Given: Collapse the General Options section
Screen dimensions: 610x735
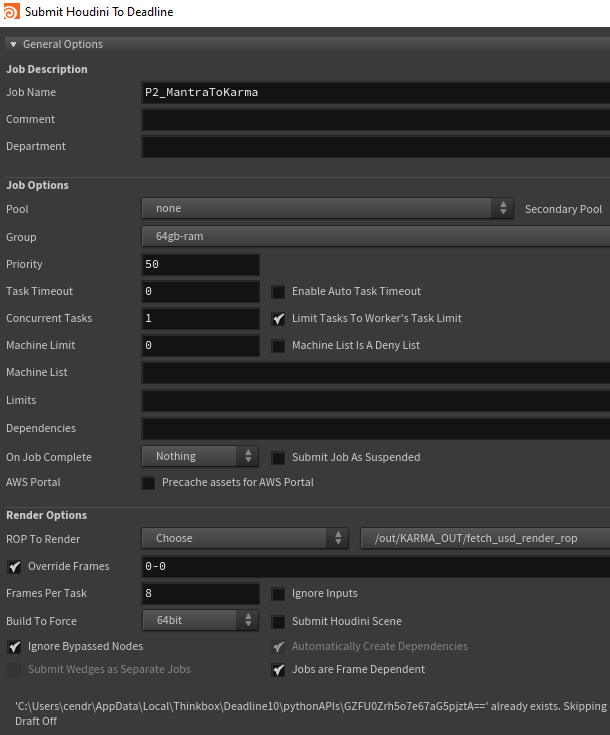Looking at the screenshot, I should click(x=13, y=45).
